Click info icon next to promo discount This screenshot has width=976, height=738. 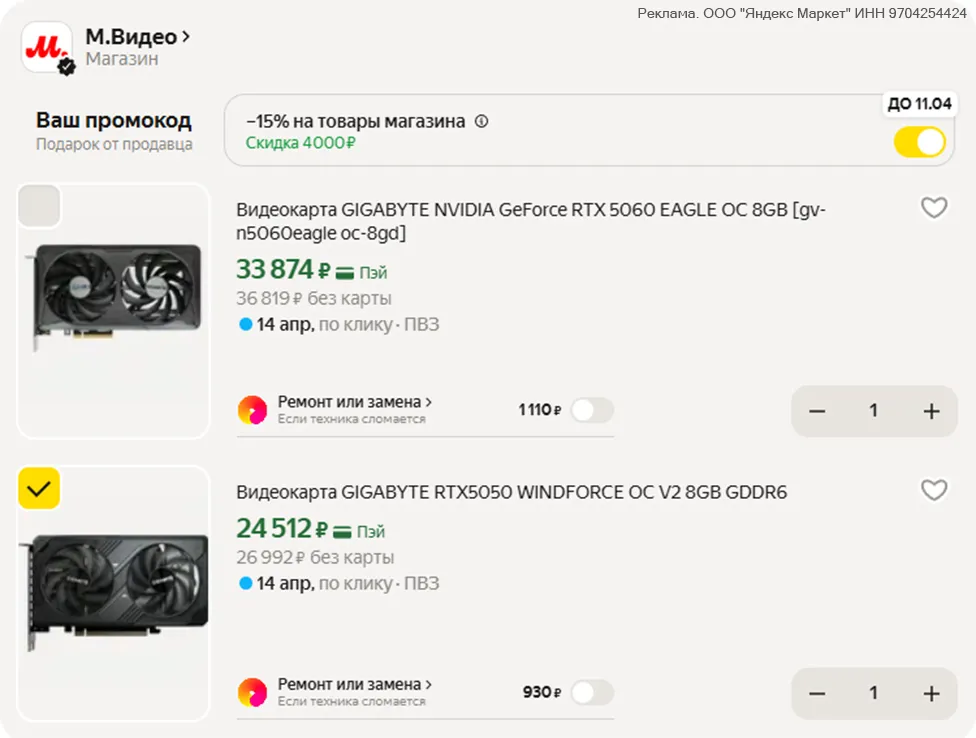pyautogui.click(x=481, y=122)
